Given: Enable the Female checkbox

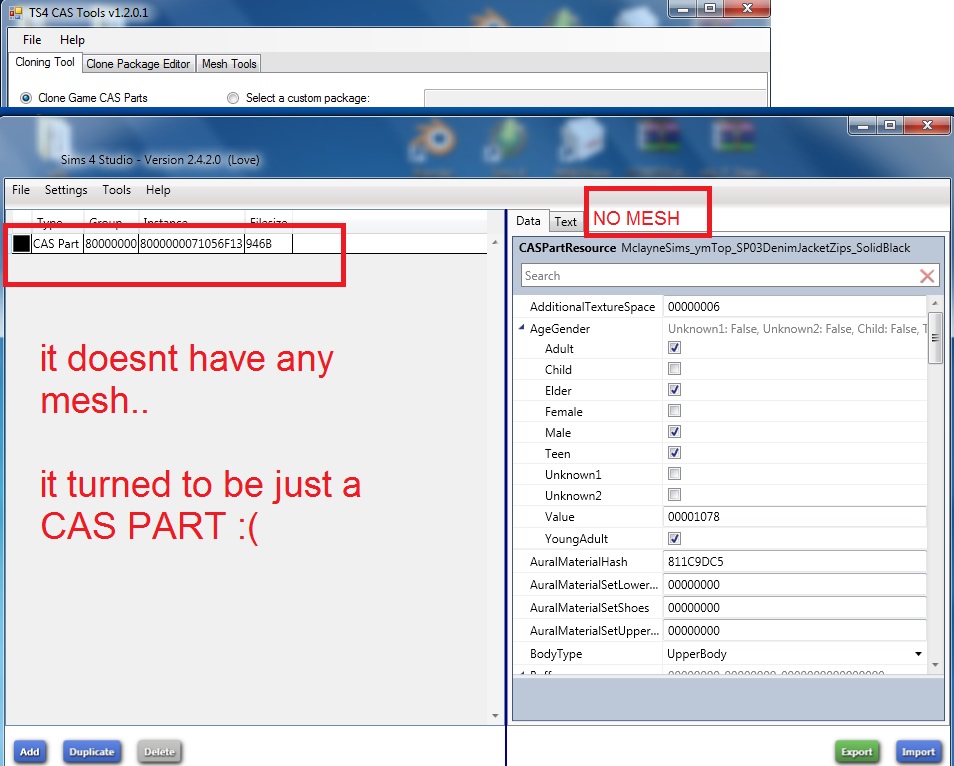Looking at the screenshot, I should [676, 411].
